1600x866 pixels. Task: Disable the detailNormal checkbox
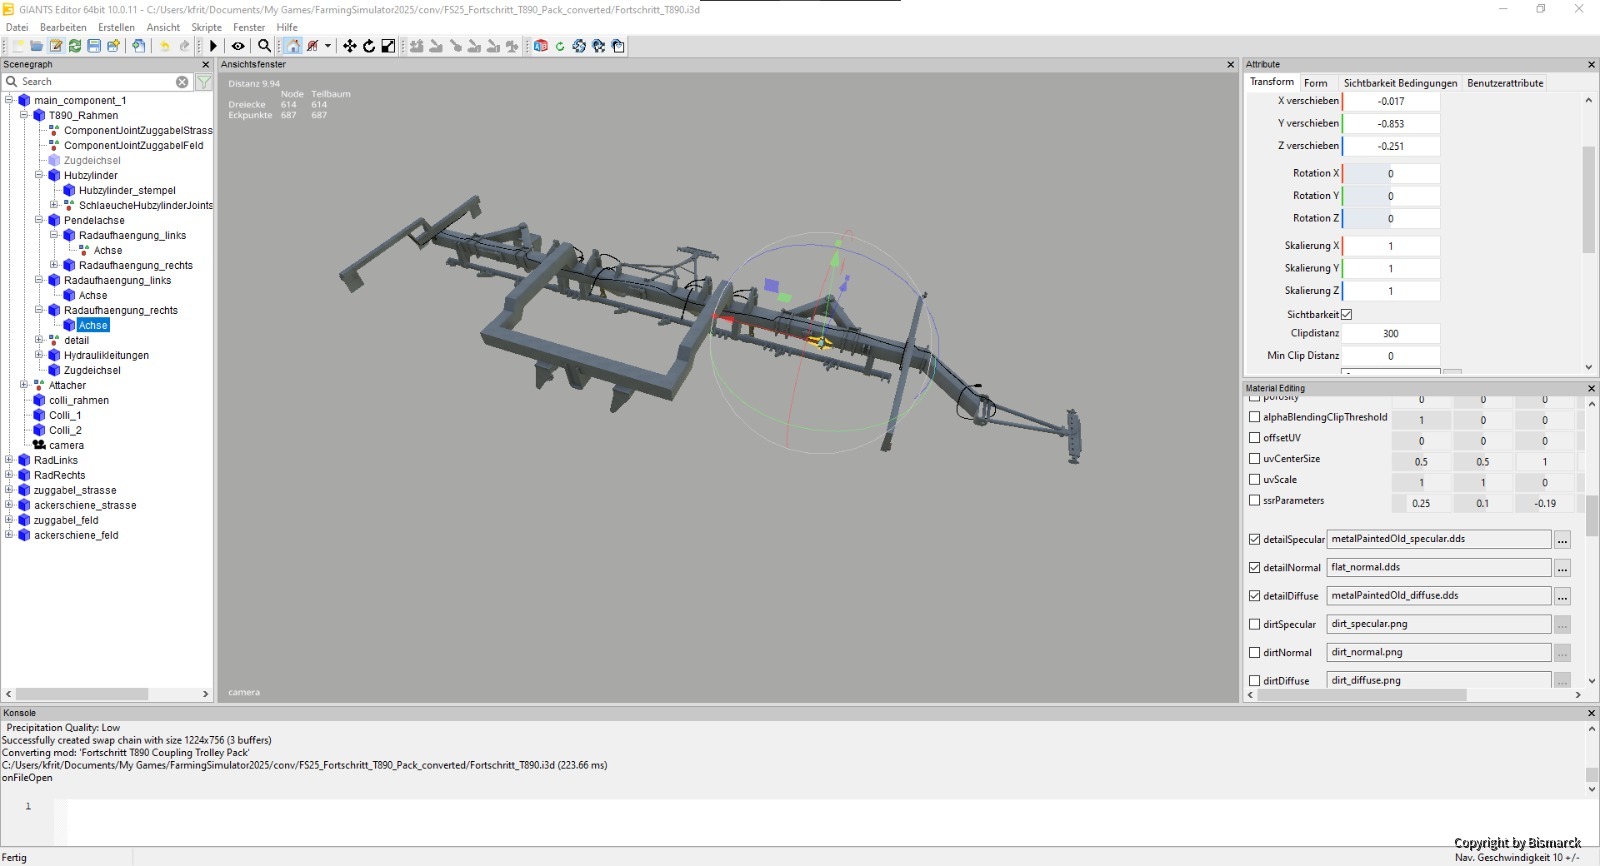pyautogui.click(x=1254, y=567)
